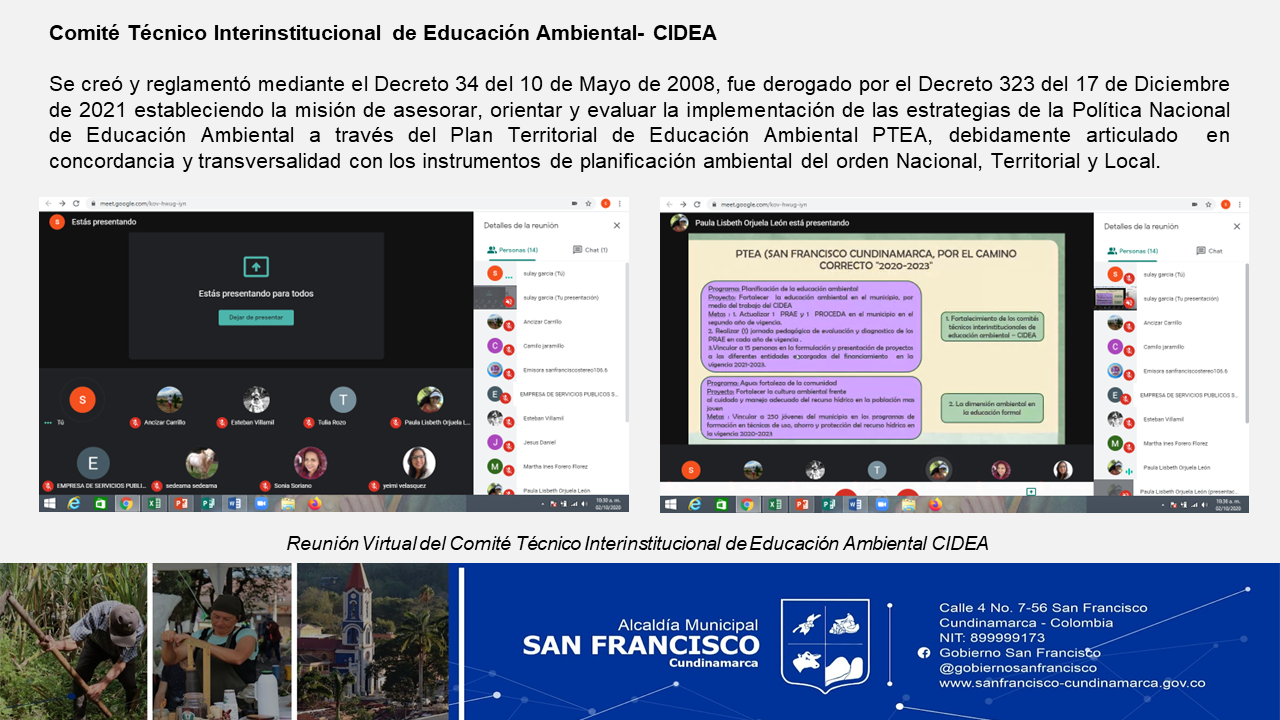The height and width of the screenshot is (720, 1280).
Task: Click the Facebook icon beside 'Gobierno San Francisco'
Action: pos(924,653)
